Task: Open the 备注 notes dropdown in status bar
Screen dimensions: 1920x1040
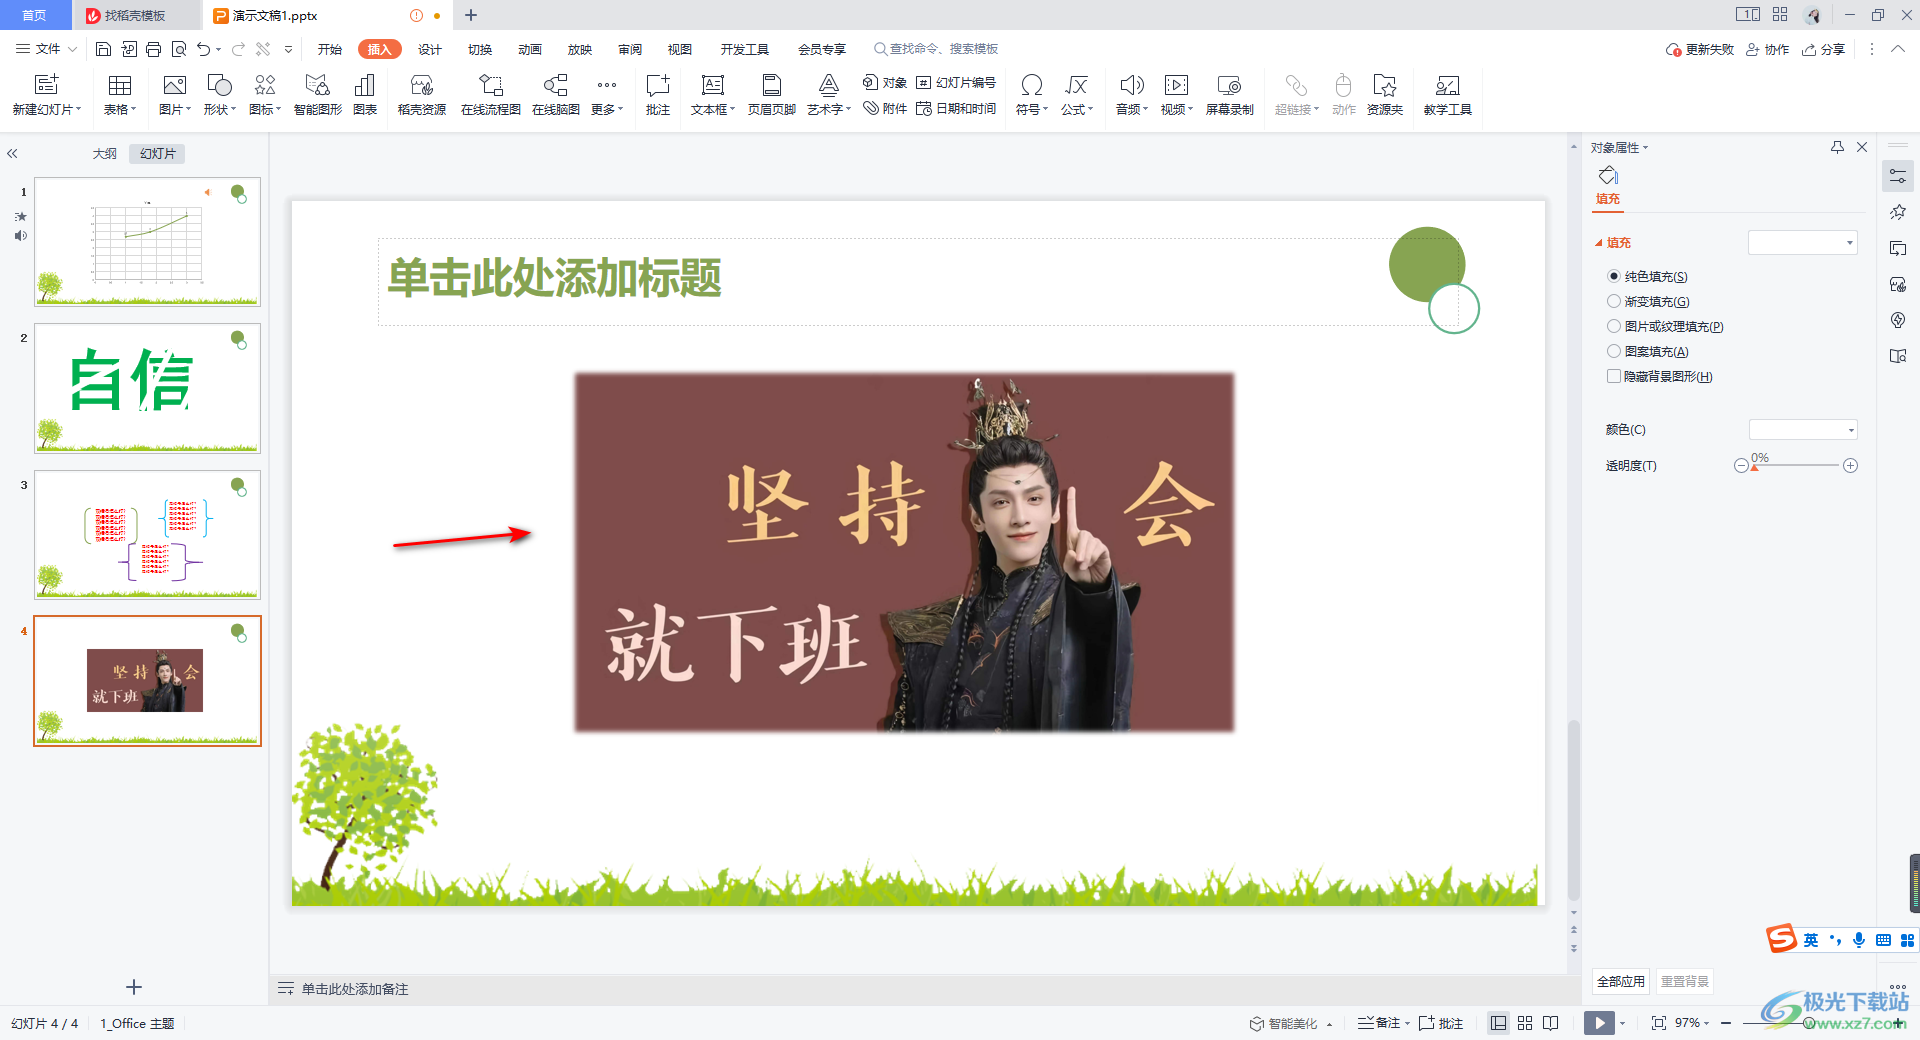Action: (1407, 1023)
